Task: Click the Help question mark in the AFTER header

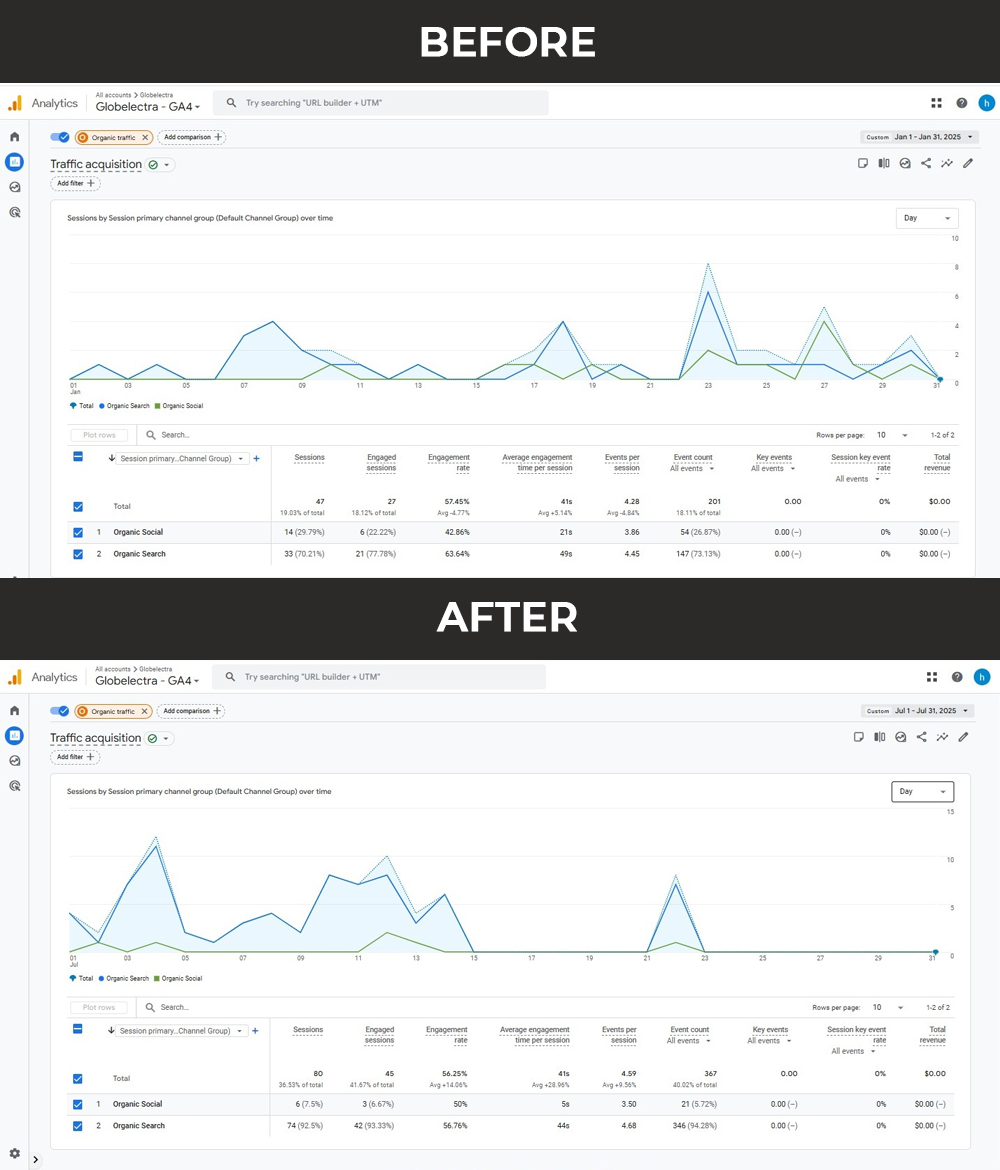Action: [957, 677]
